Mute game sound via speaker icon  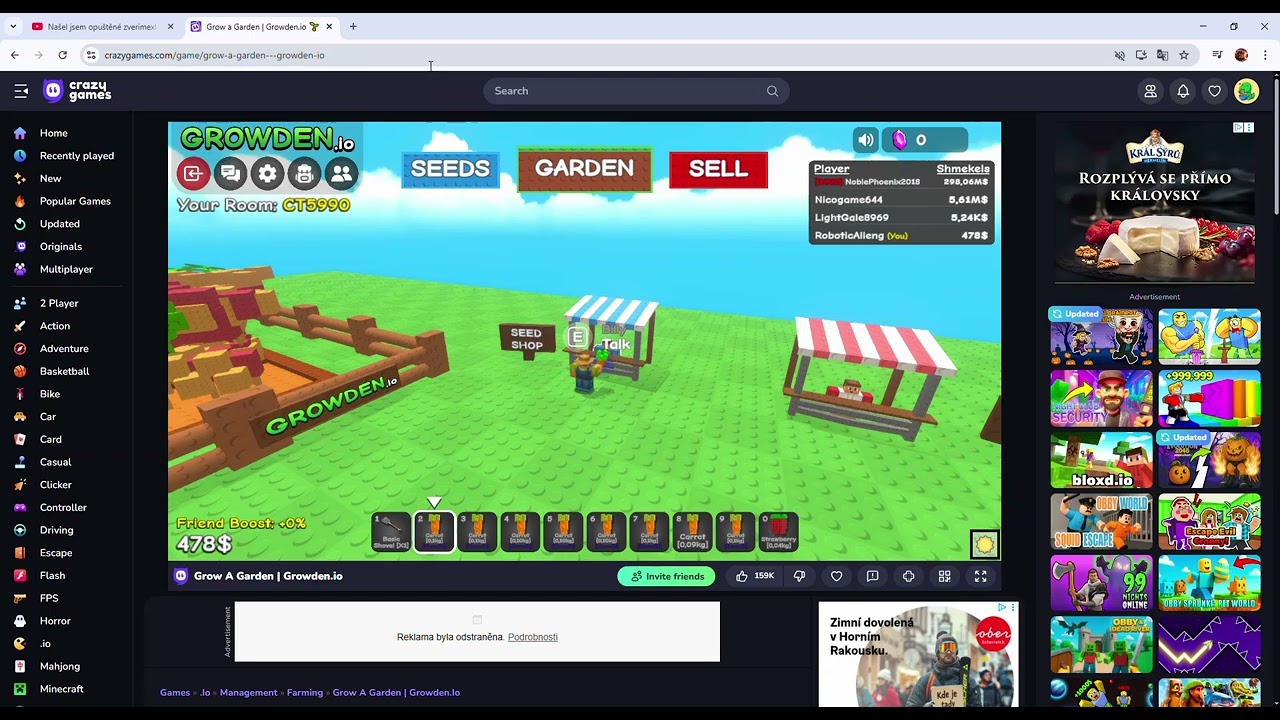click(866, 140)
